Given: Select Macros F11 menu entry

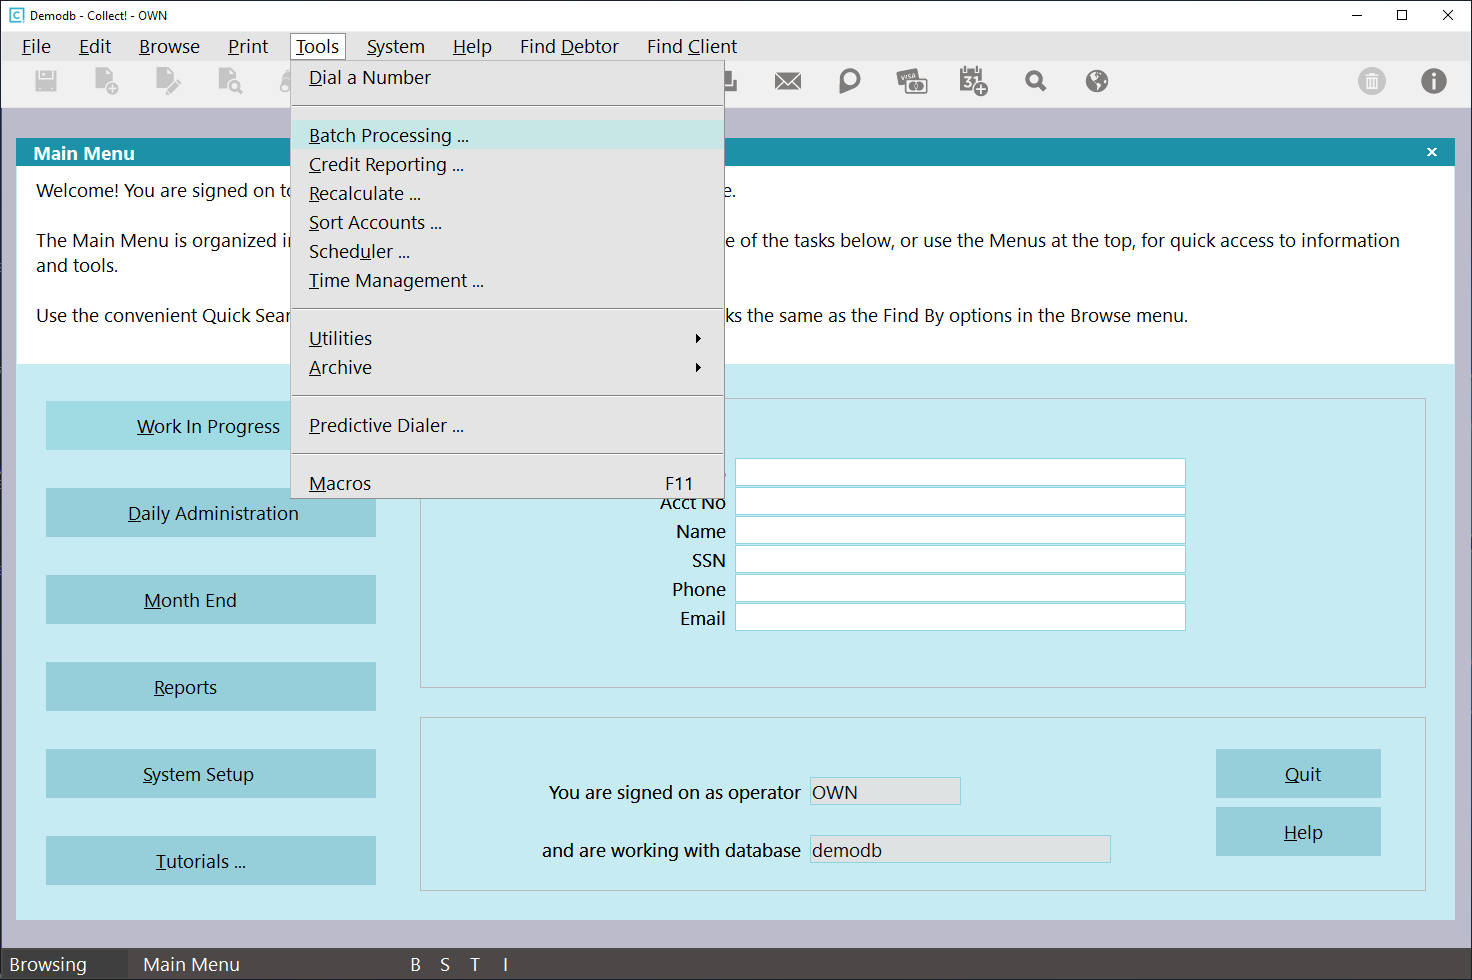Looking at the screenshot, I should 507,484.
